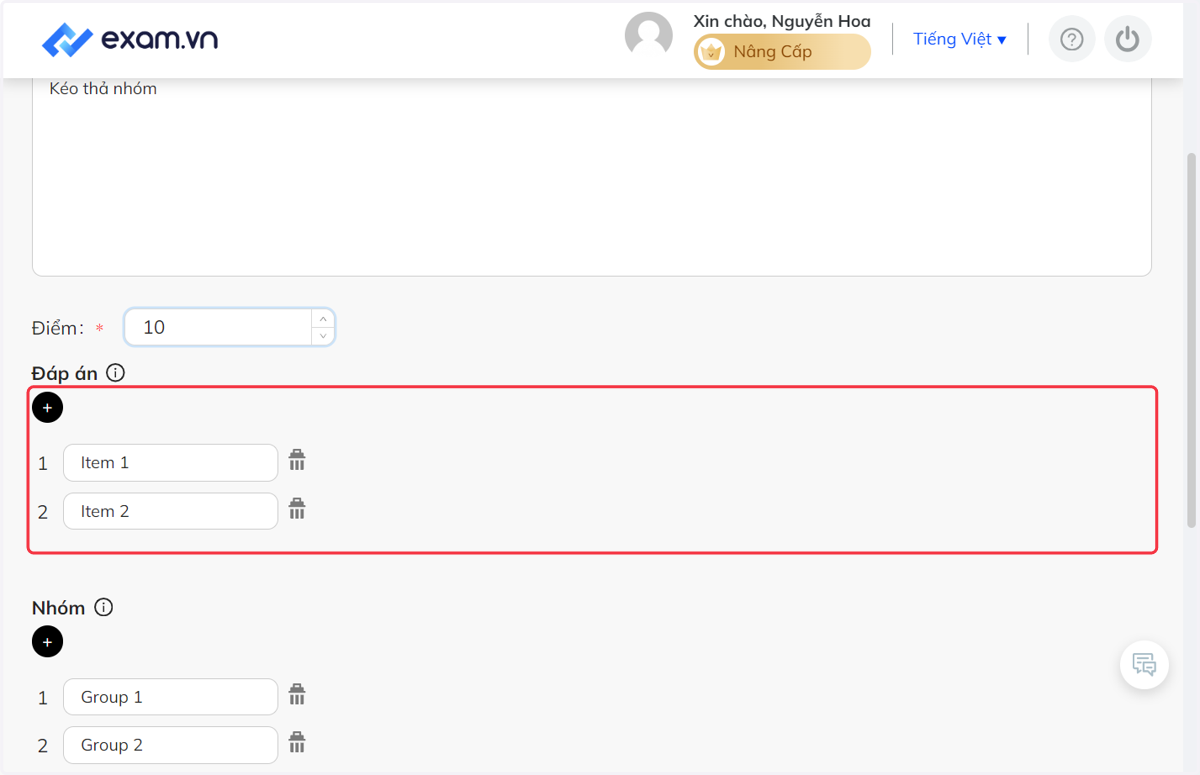Delete Group 2 using its trash icon
The width and height of the screenshot is (1200, 775).
point(297,742)
